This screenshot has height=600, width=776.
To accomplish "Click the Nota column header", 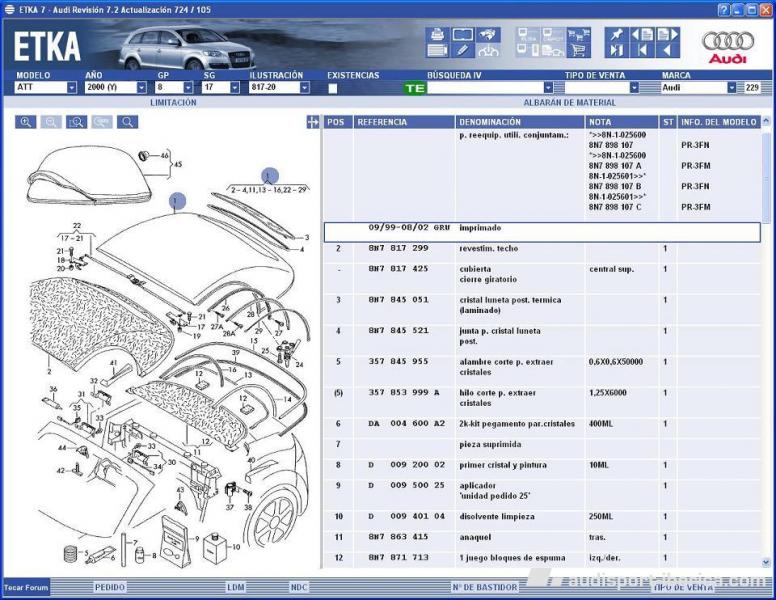I will [x=622, y=122].
